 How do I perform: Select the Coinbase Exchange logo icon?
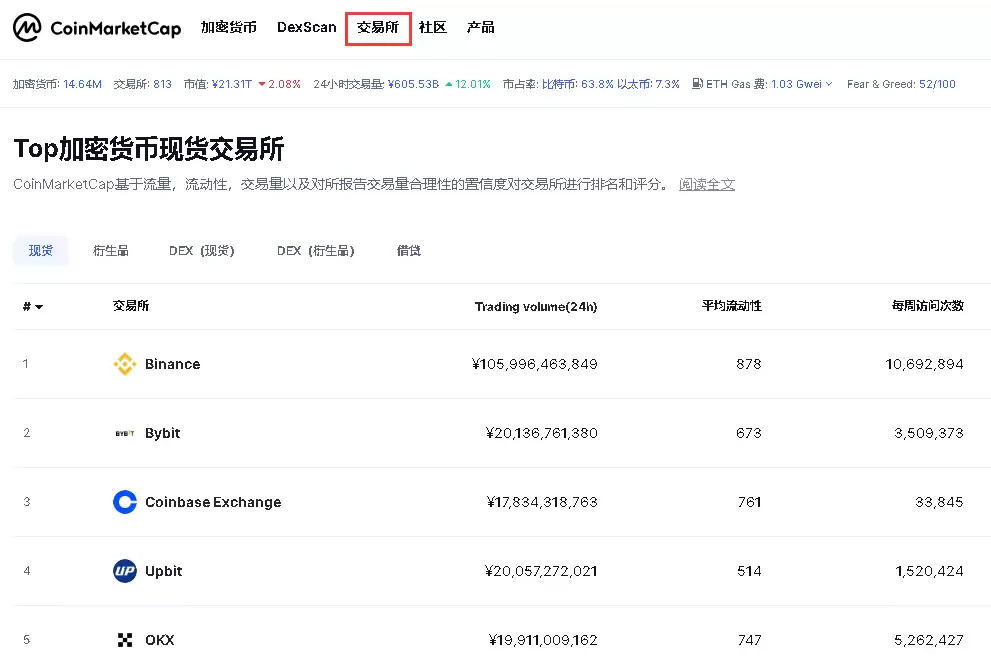(x=124, y=502)
